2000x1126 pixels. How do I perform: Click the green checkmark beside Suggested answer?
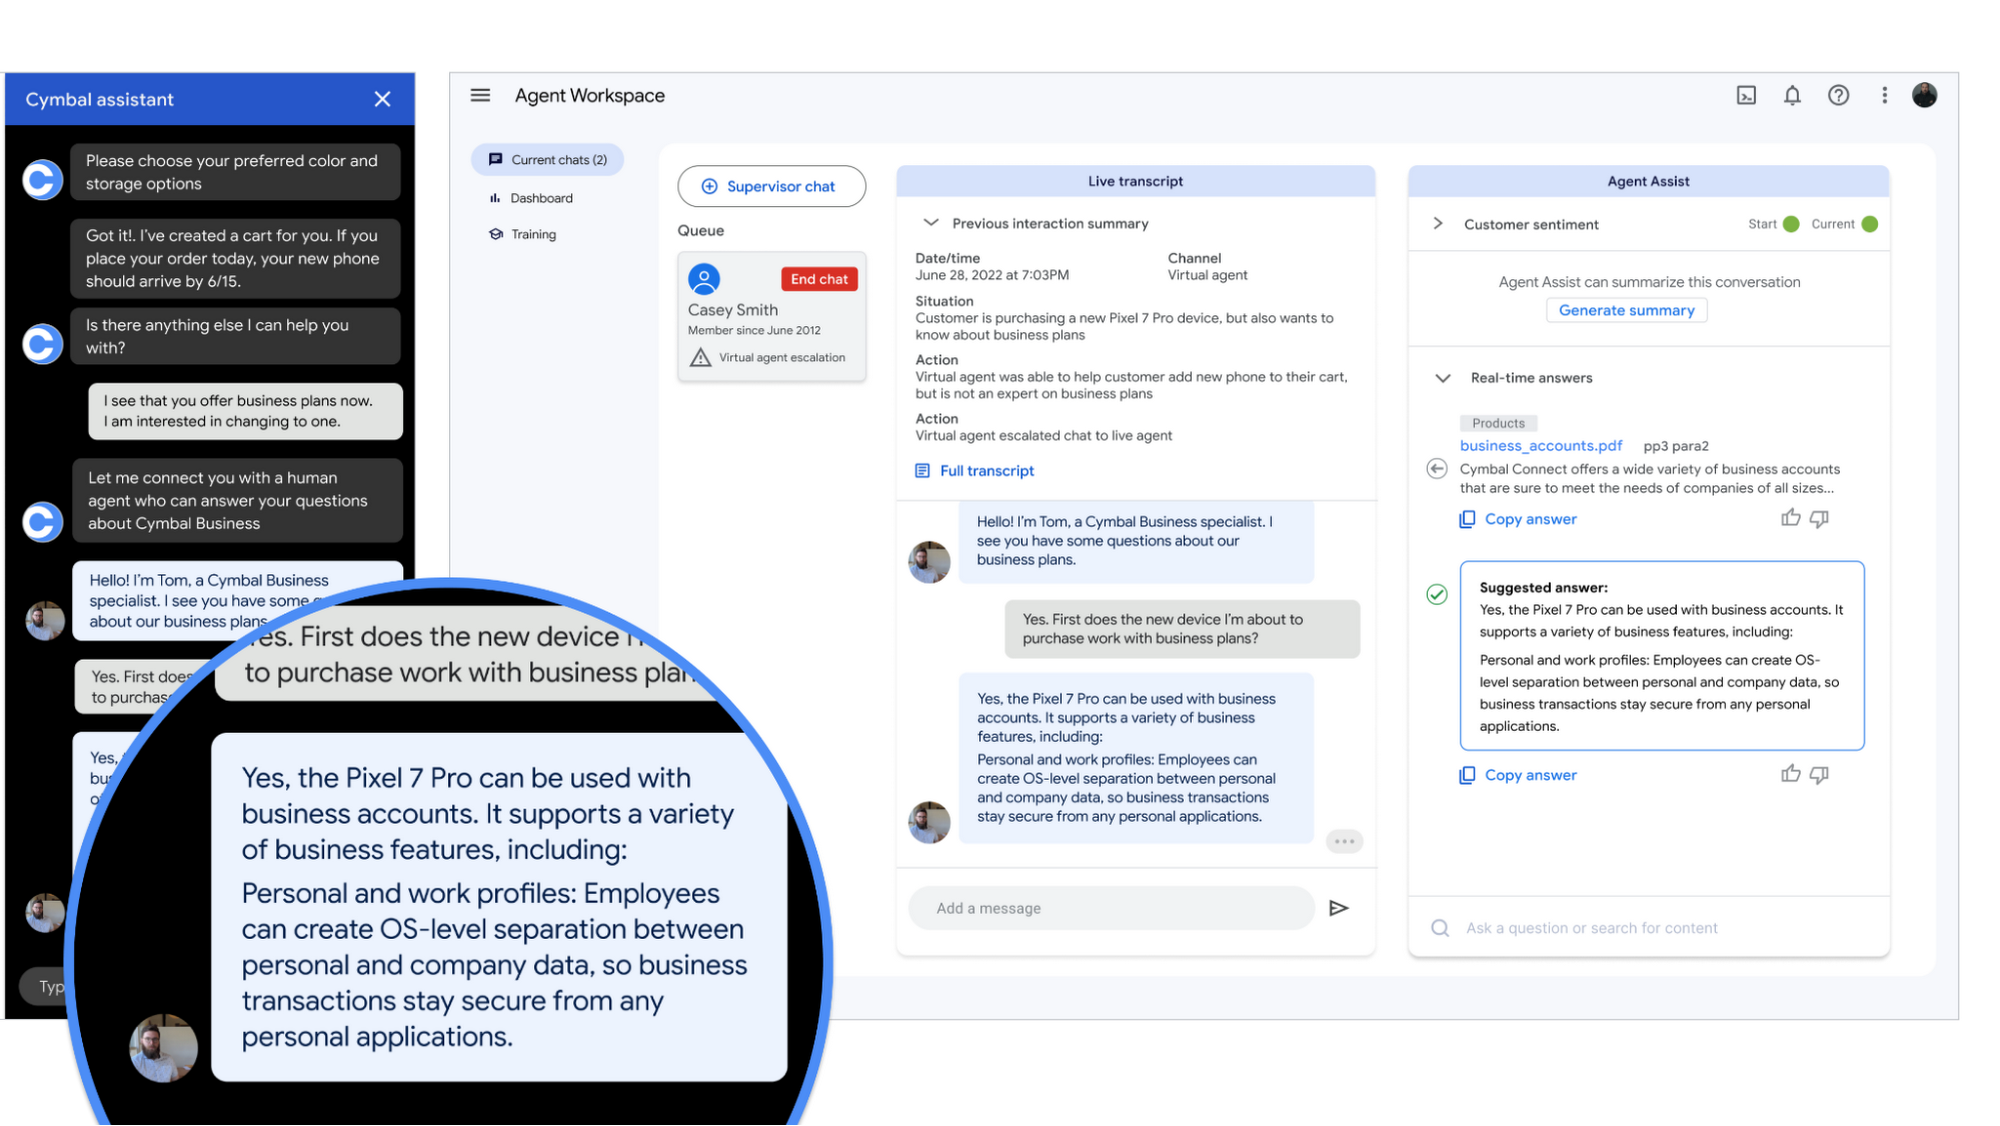click(1436, 595)
